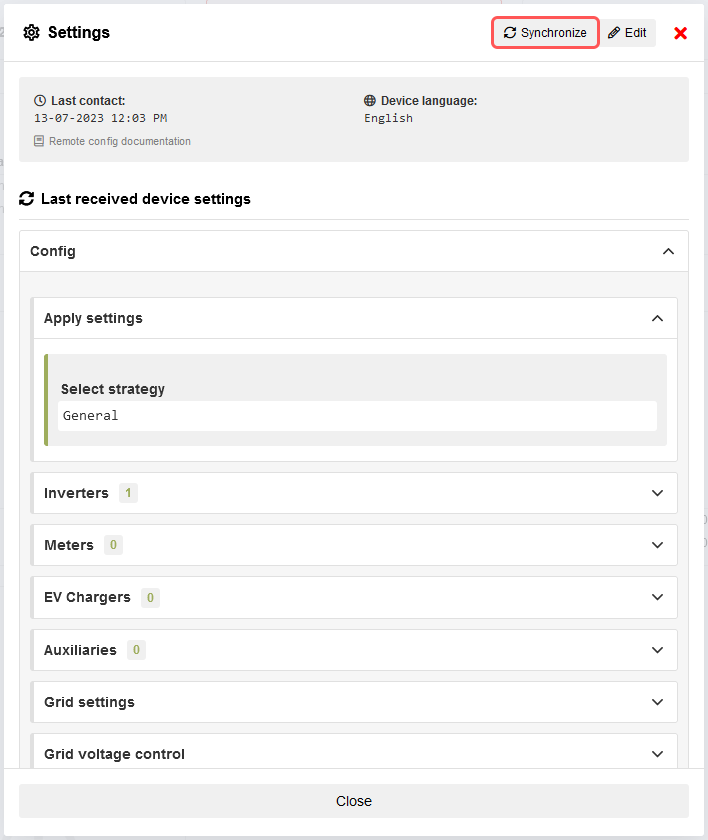The width and height of the screenshot is (708, 840).
Task: Click the Edit pencil button
Action: point(628,33)
